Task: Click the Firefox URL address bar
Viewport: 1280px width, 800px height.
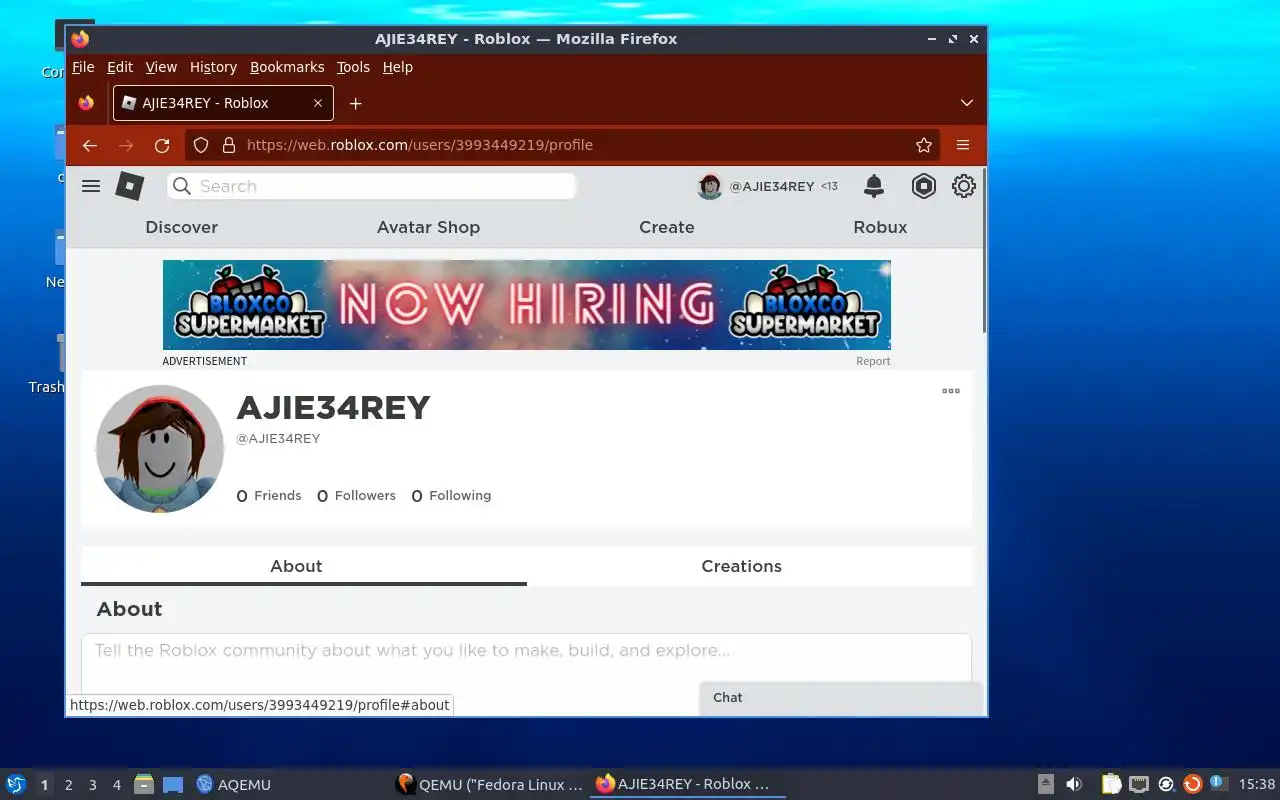Action: (560, 145)
